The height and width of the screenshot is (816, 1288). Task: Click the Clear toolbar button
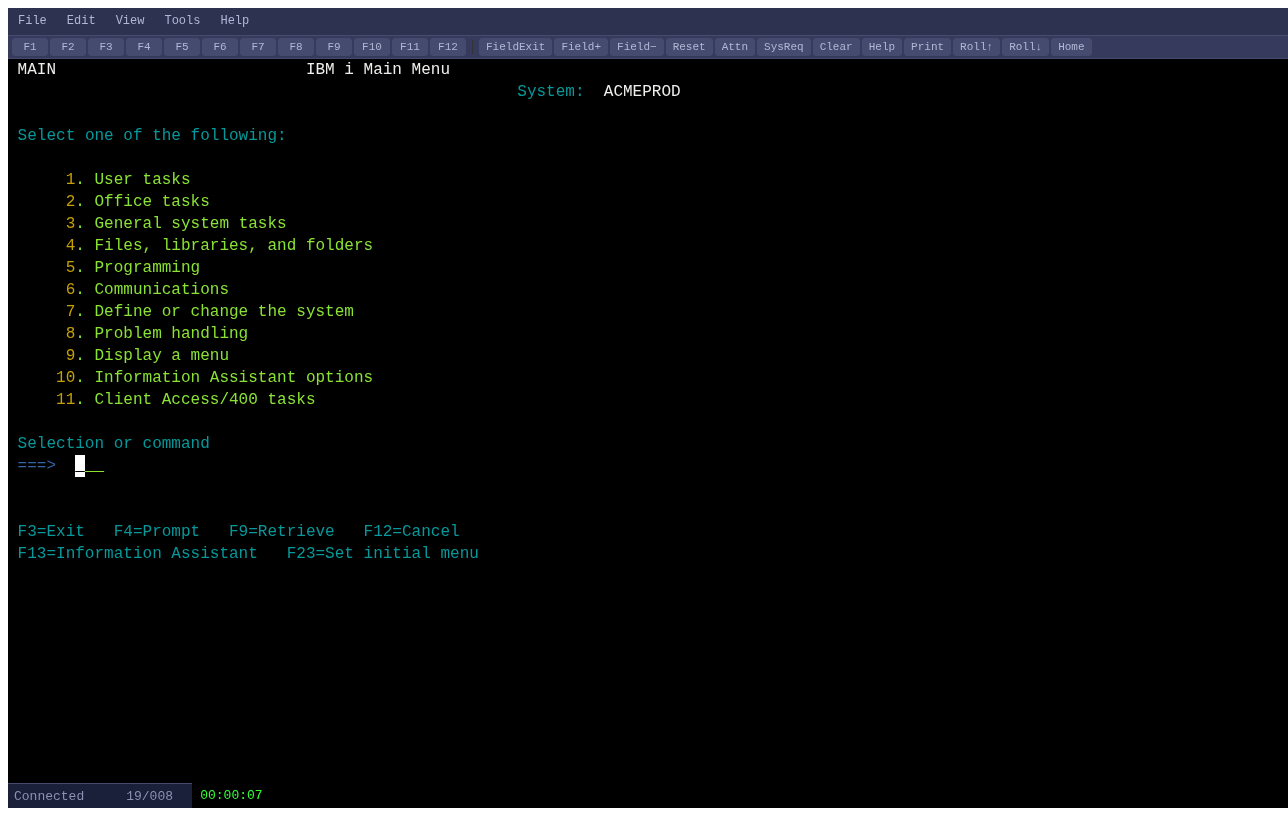(x=836, y=47)
